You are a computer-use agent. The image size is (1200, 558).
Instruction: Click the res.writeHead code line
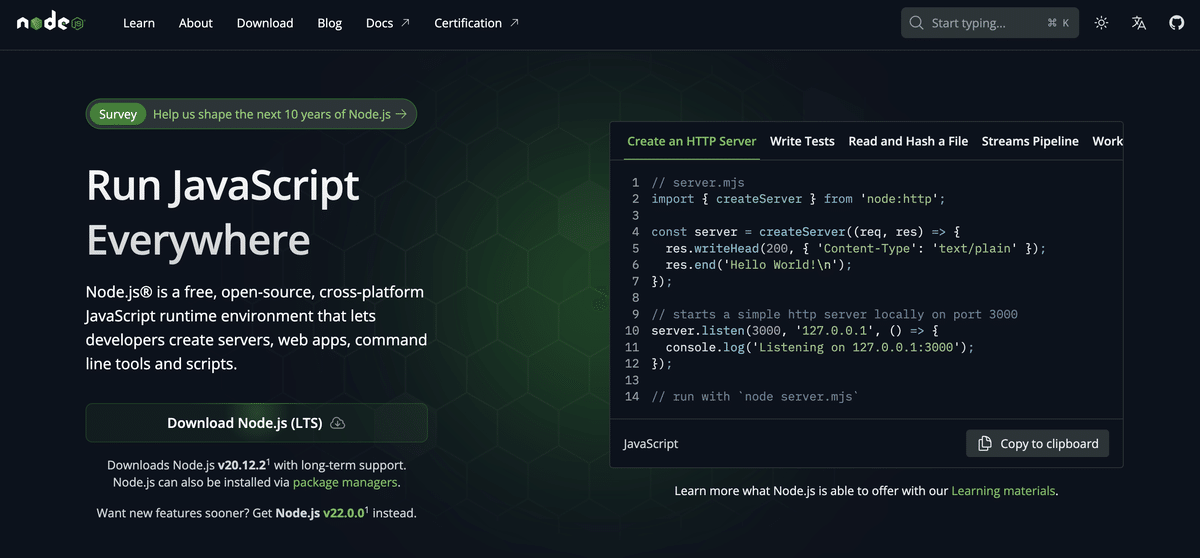coord(855,248)
